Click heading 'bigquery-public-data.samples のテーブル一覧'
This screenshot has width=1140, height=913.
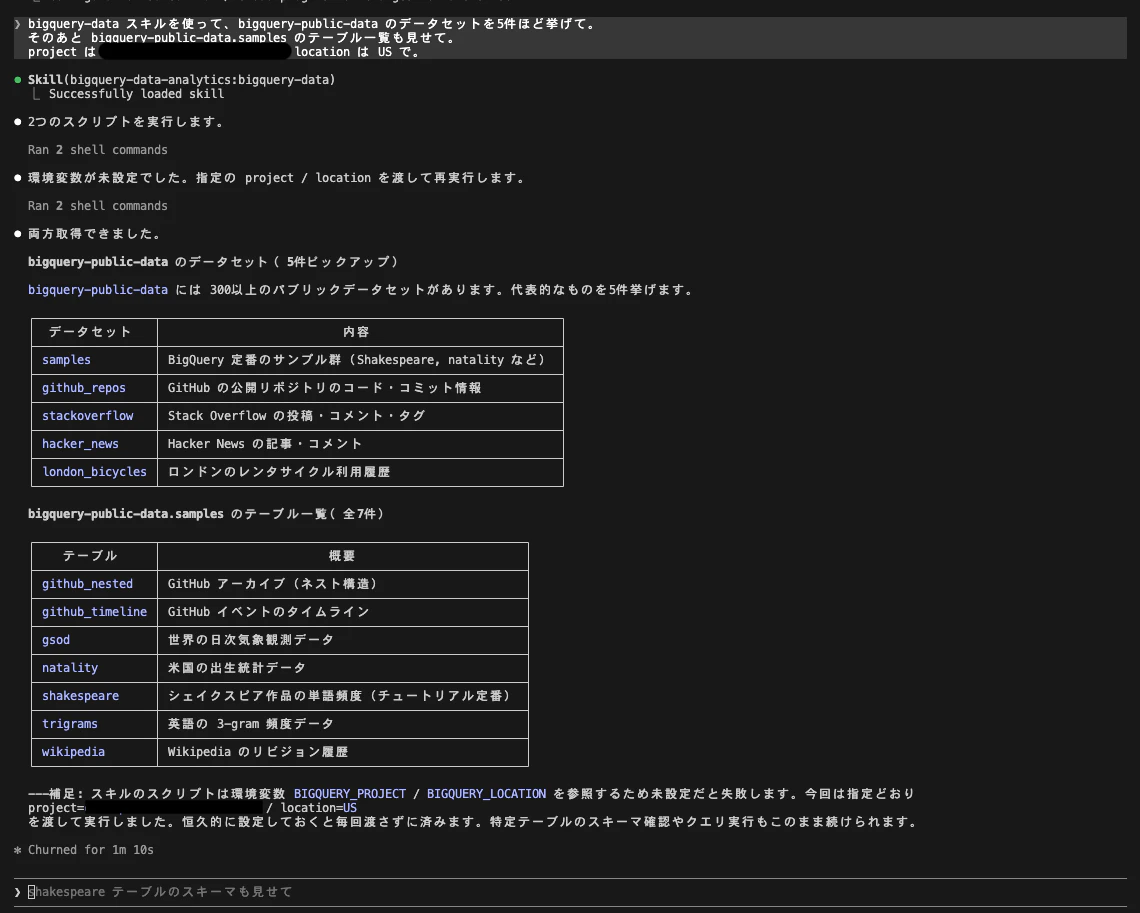tap(206, 514)
